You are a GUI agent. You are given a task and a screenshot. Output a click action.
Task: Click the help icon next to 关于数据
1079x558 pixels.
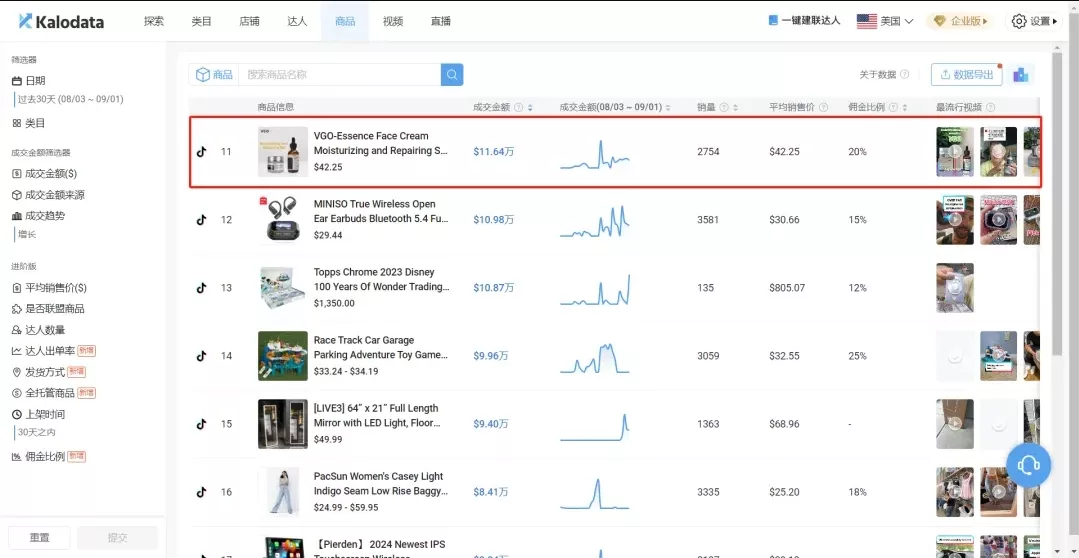pyautogui.click(x=904, y=74)
